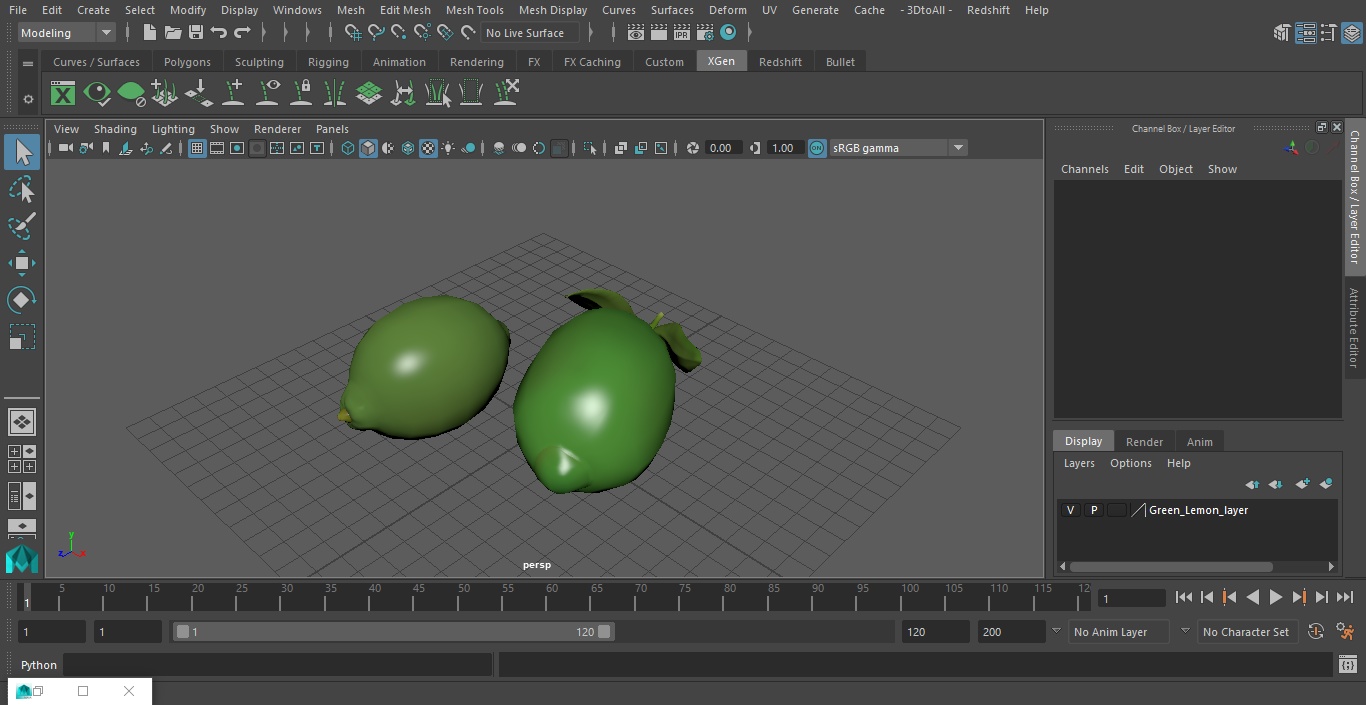Toggle P playback of Green_Lemon_layer
The image size is (1366, 705).
[1094, 510]
